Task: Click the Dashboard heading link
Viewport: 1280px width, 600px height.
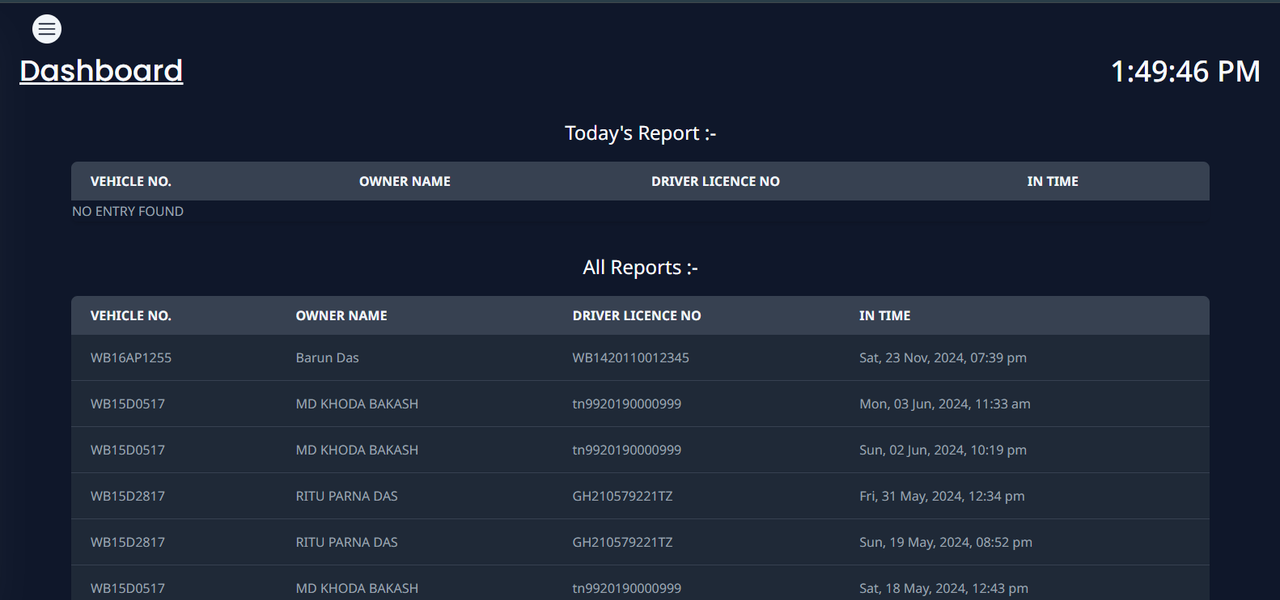Action: pyautogui.click(x=101, y=71)
